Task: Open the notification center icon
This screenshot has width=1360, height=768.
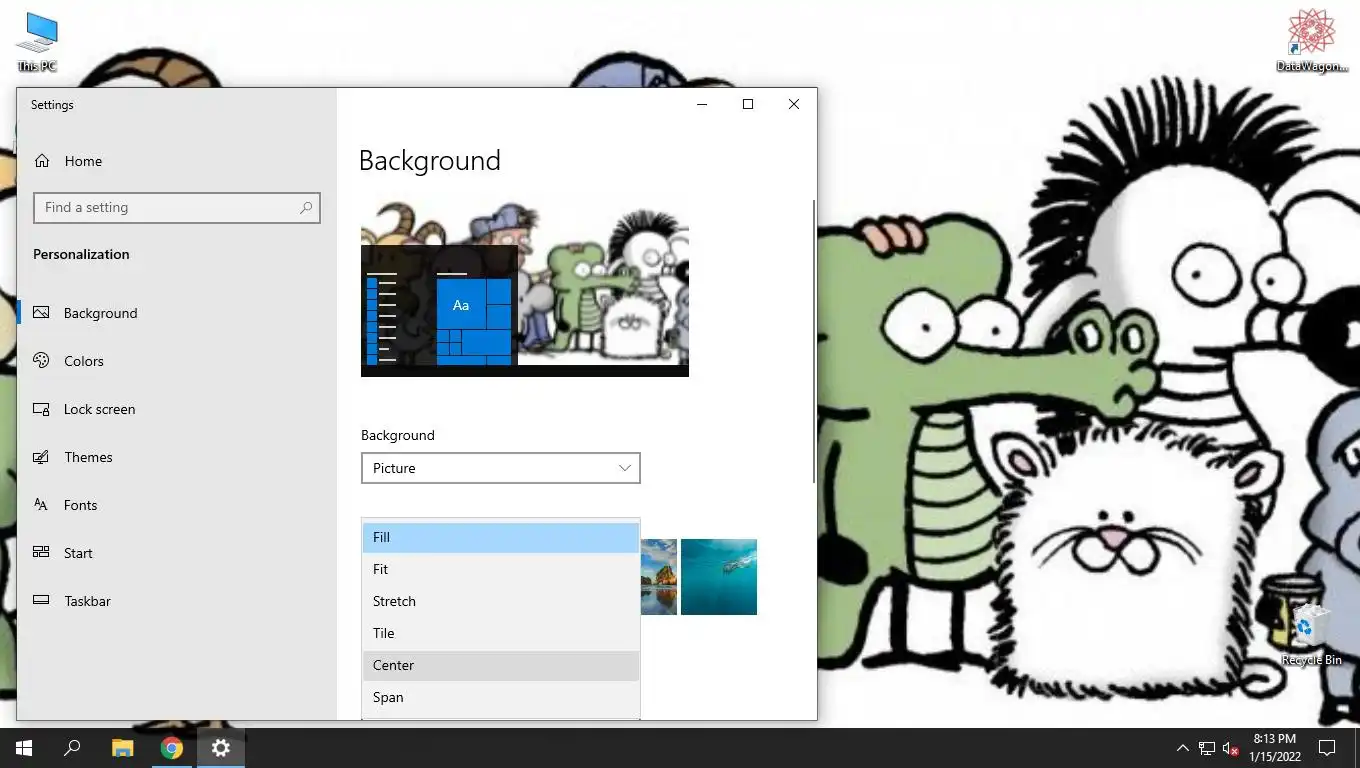Action: click(x=1327, y=748)
